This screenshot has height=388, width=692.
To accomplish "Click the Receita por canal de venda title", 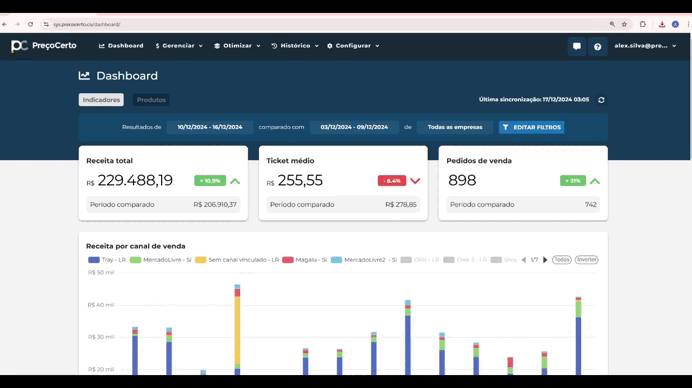I will [135, 246].
